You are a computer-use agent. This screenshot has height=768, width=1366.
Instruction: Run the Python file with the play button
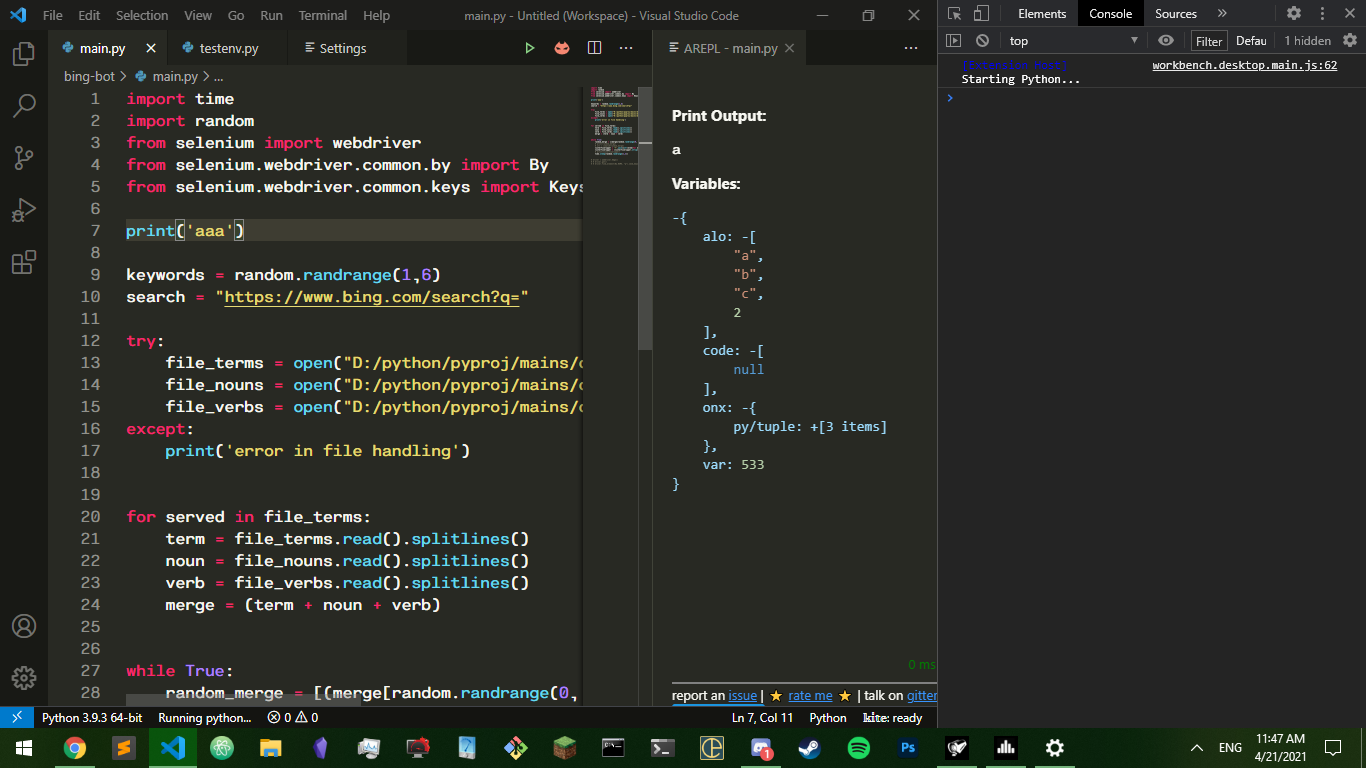click(x=530, y=47)
